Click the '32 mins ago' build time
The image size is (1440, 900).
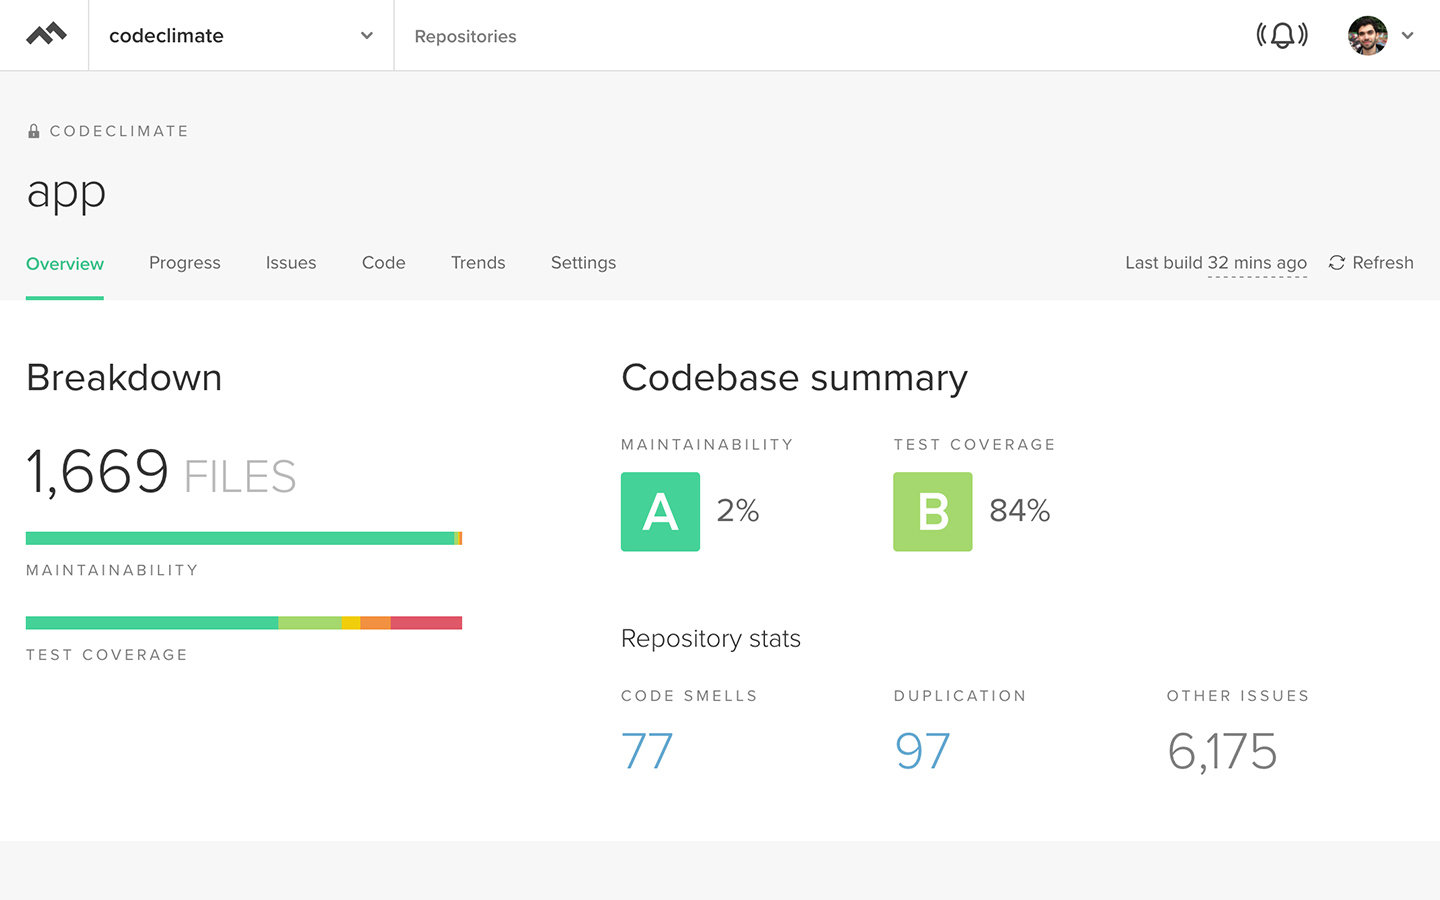[1257, 263]
